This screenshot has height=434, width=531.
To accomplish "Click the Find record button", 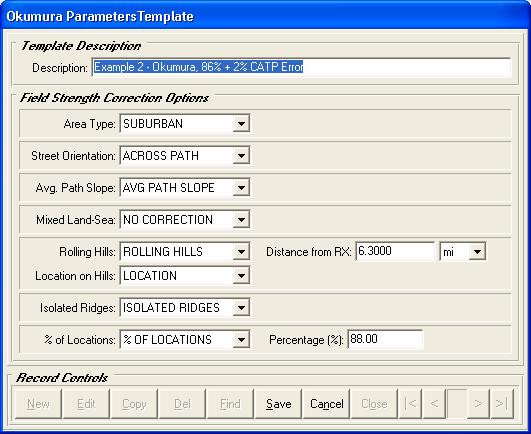I will pyautogui.click(x=230, y=404).
